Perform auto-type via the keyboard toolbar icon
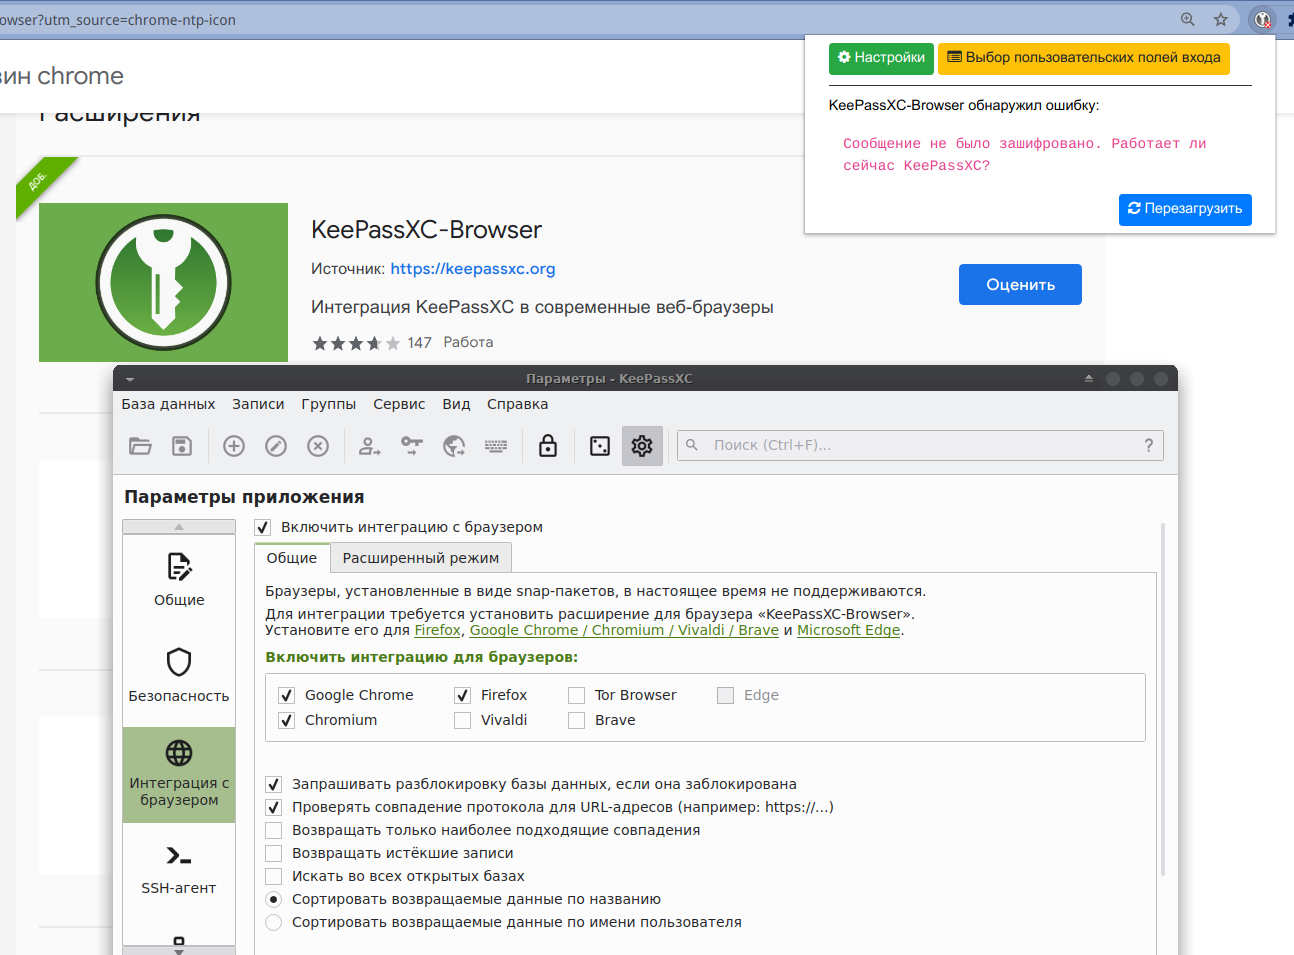 (496, 446)
